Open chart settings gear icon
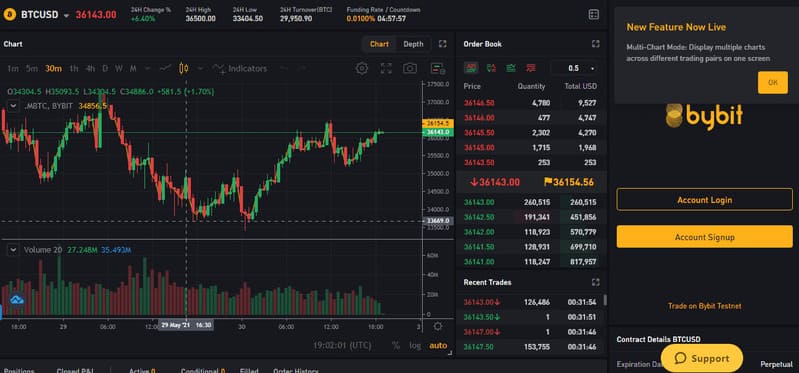This screenshot has width=799, height=373. coord(362,68)
